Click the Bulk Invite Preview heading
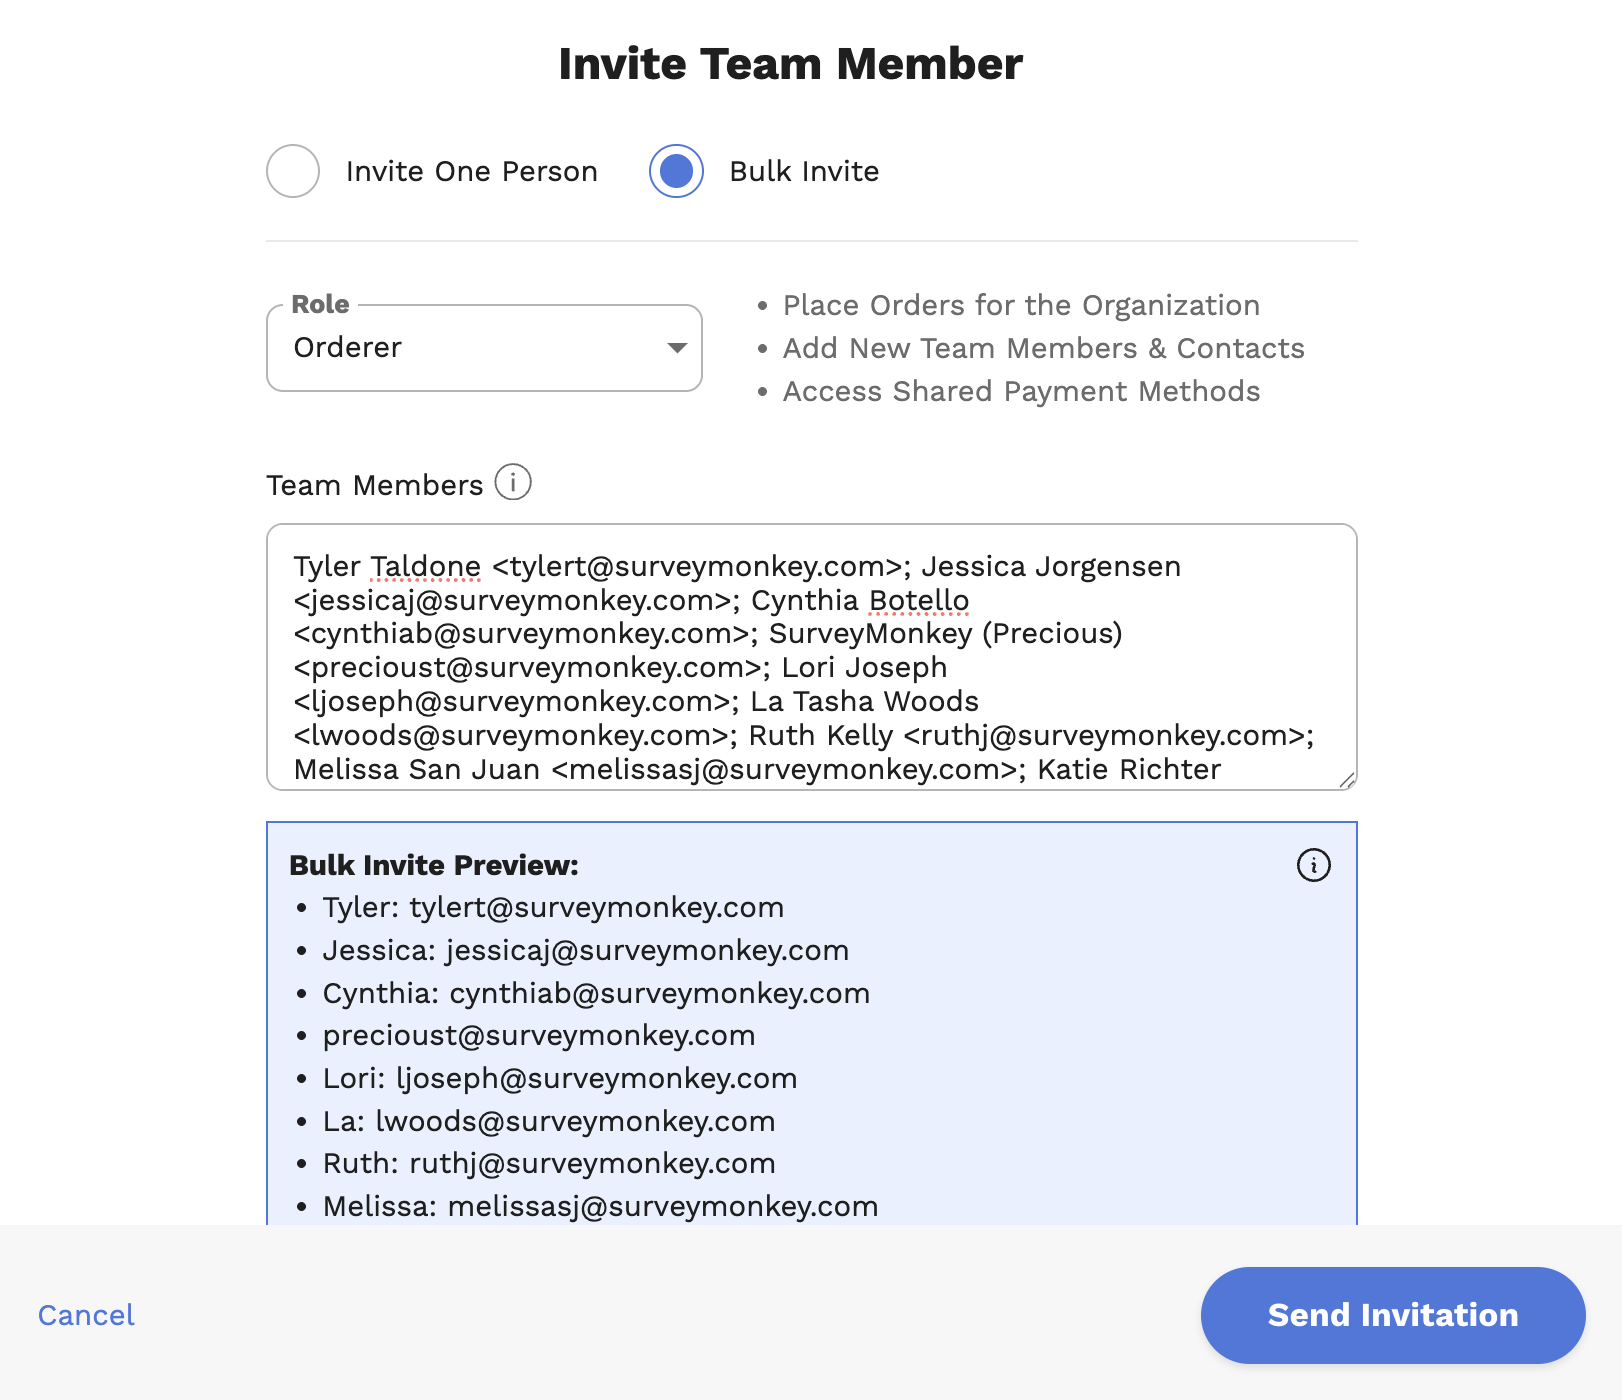This screenshot has width=1622, height=1400. click(433, 865)
